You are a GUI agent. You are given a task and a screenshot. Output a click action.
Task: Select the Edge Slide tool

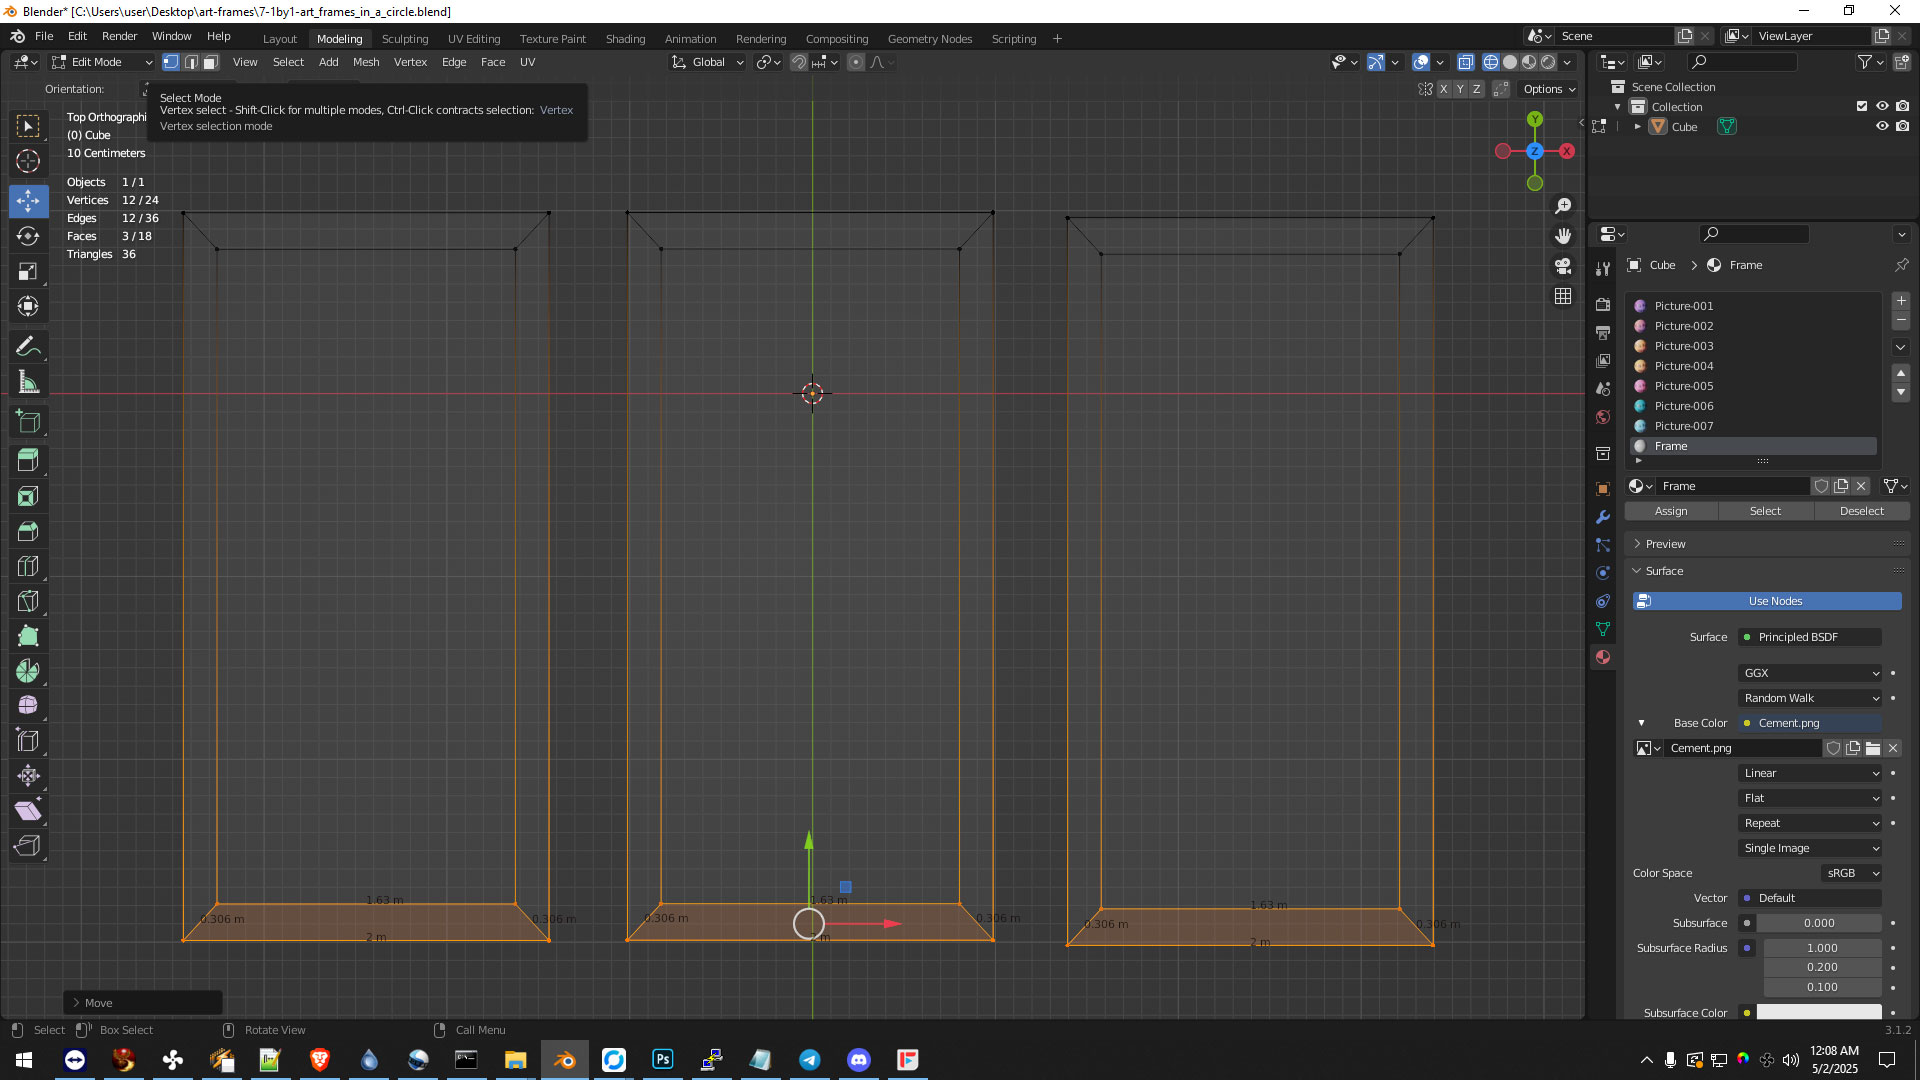[x=28, y=741]
